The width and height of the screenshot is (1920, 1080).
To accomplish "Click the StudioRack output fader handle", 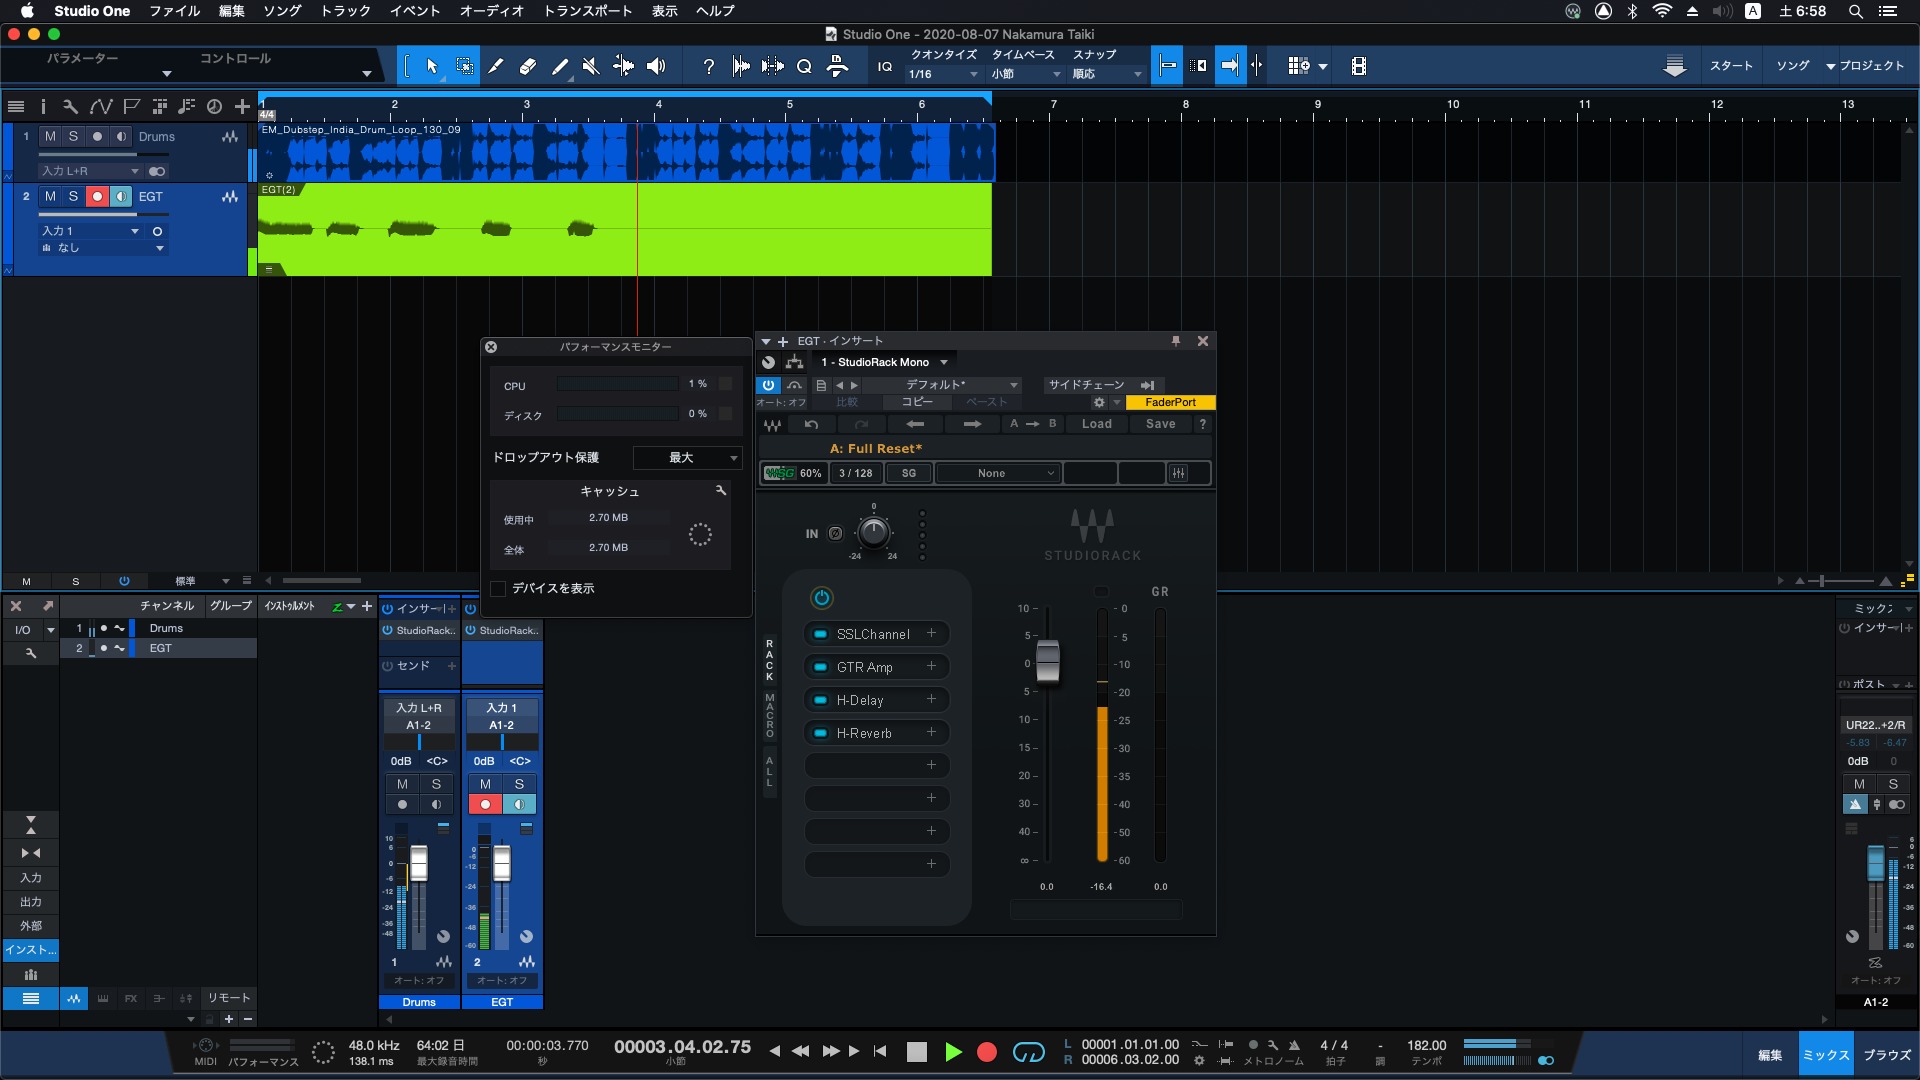I will click(1047, 661).
